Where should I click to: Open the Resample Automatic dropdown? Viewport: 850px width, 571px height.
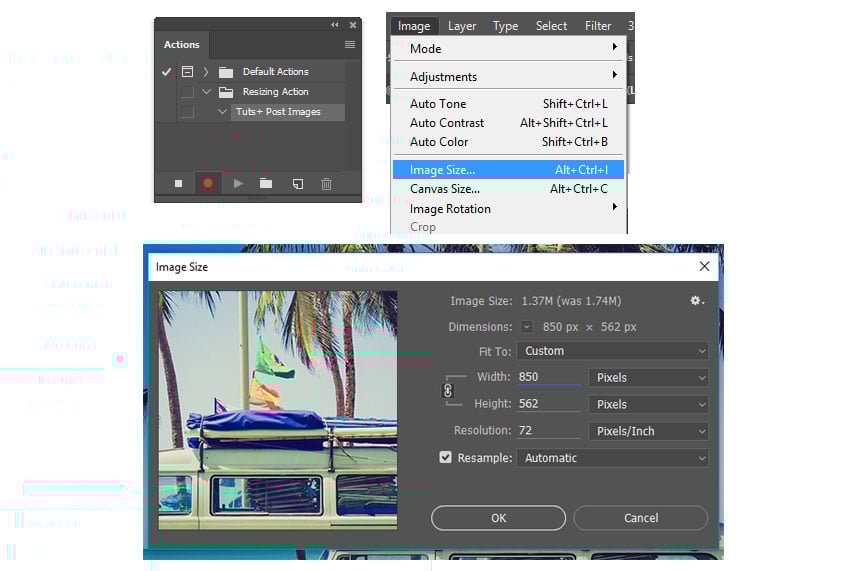(x=613, y=458)
